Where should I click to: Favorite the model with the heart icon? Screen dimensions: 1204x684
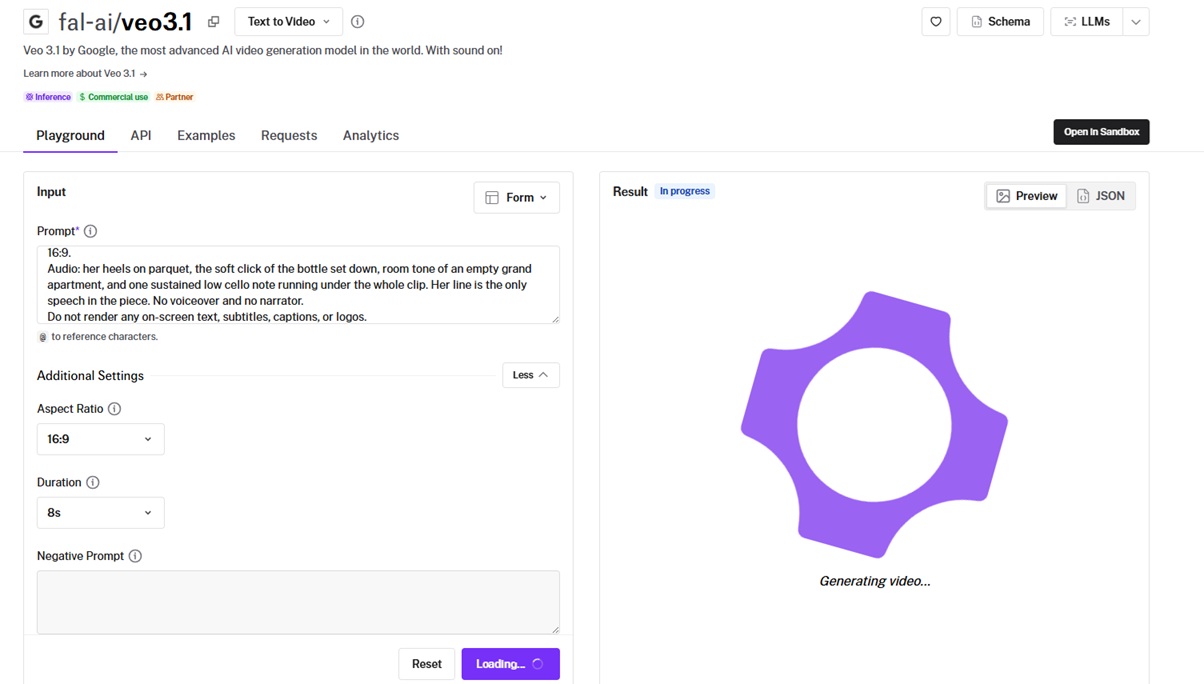tap(936, 22)
